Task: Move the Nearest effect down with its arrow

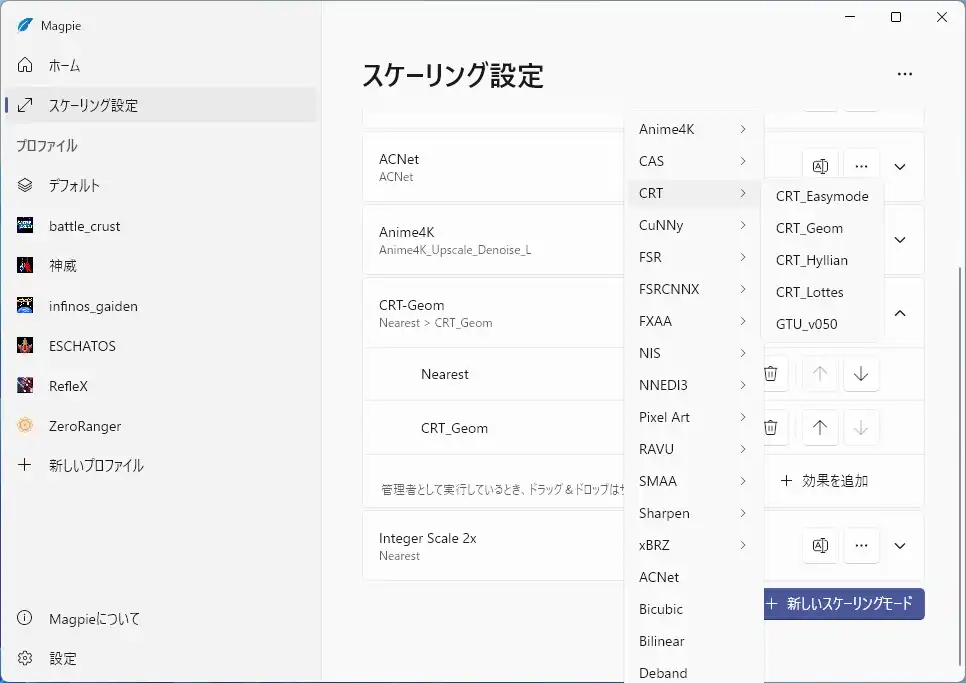Action: click(x=860, y=374)
